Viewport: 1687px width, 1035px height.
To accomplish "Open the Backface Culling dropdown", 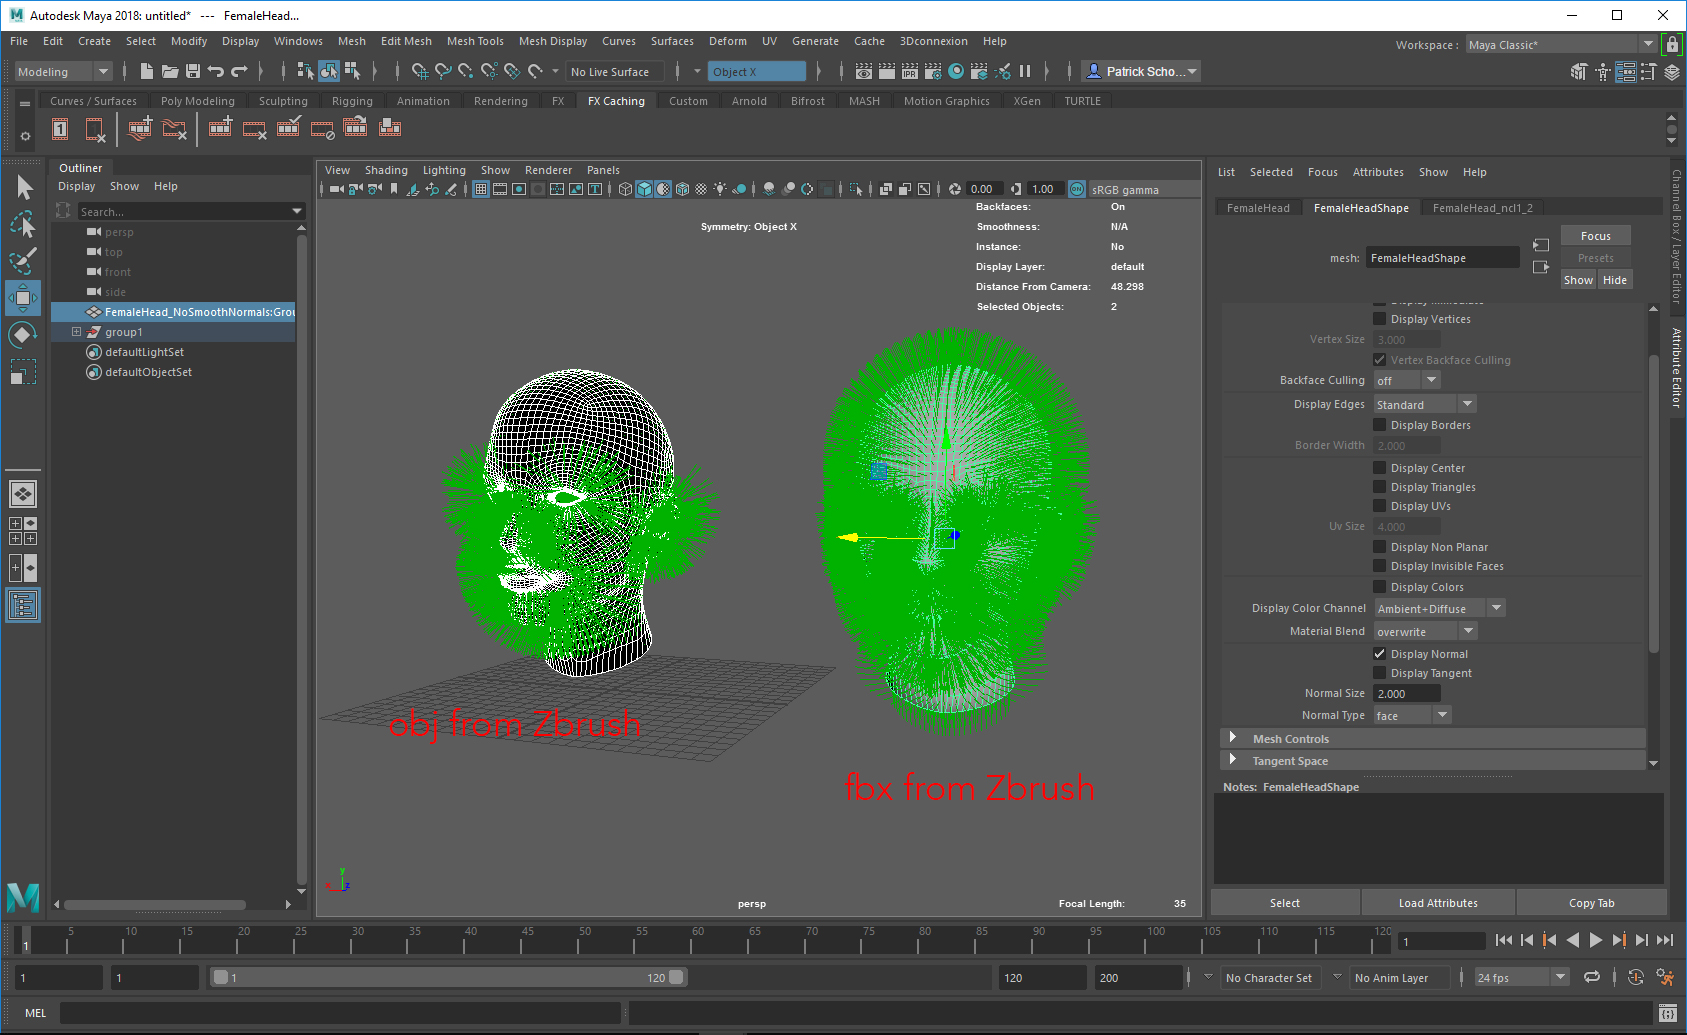I will [x=1406, y=380].
